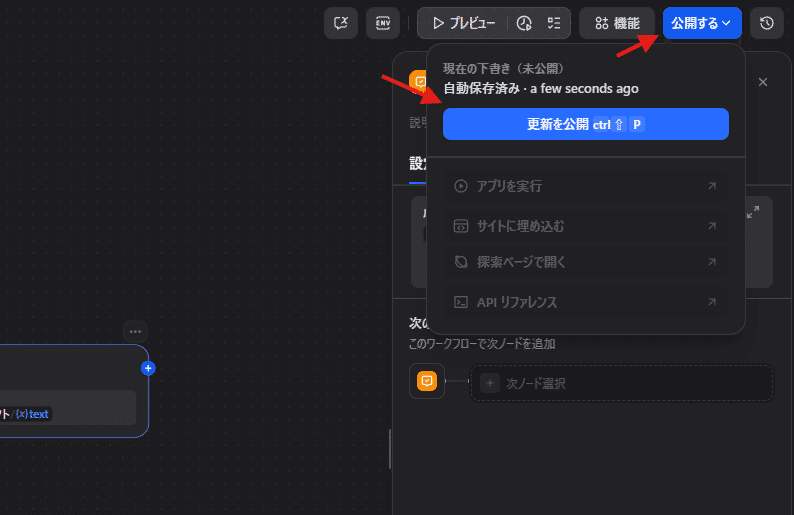Expand the panel with the expand arrows icon
Image resolution: width=794 pixels, height=515 pixels.
click(x=753, y=212)
